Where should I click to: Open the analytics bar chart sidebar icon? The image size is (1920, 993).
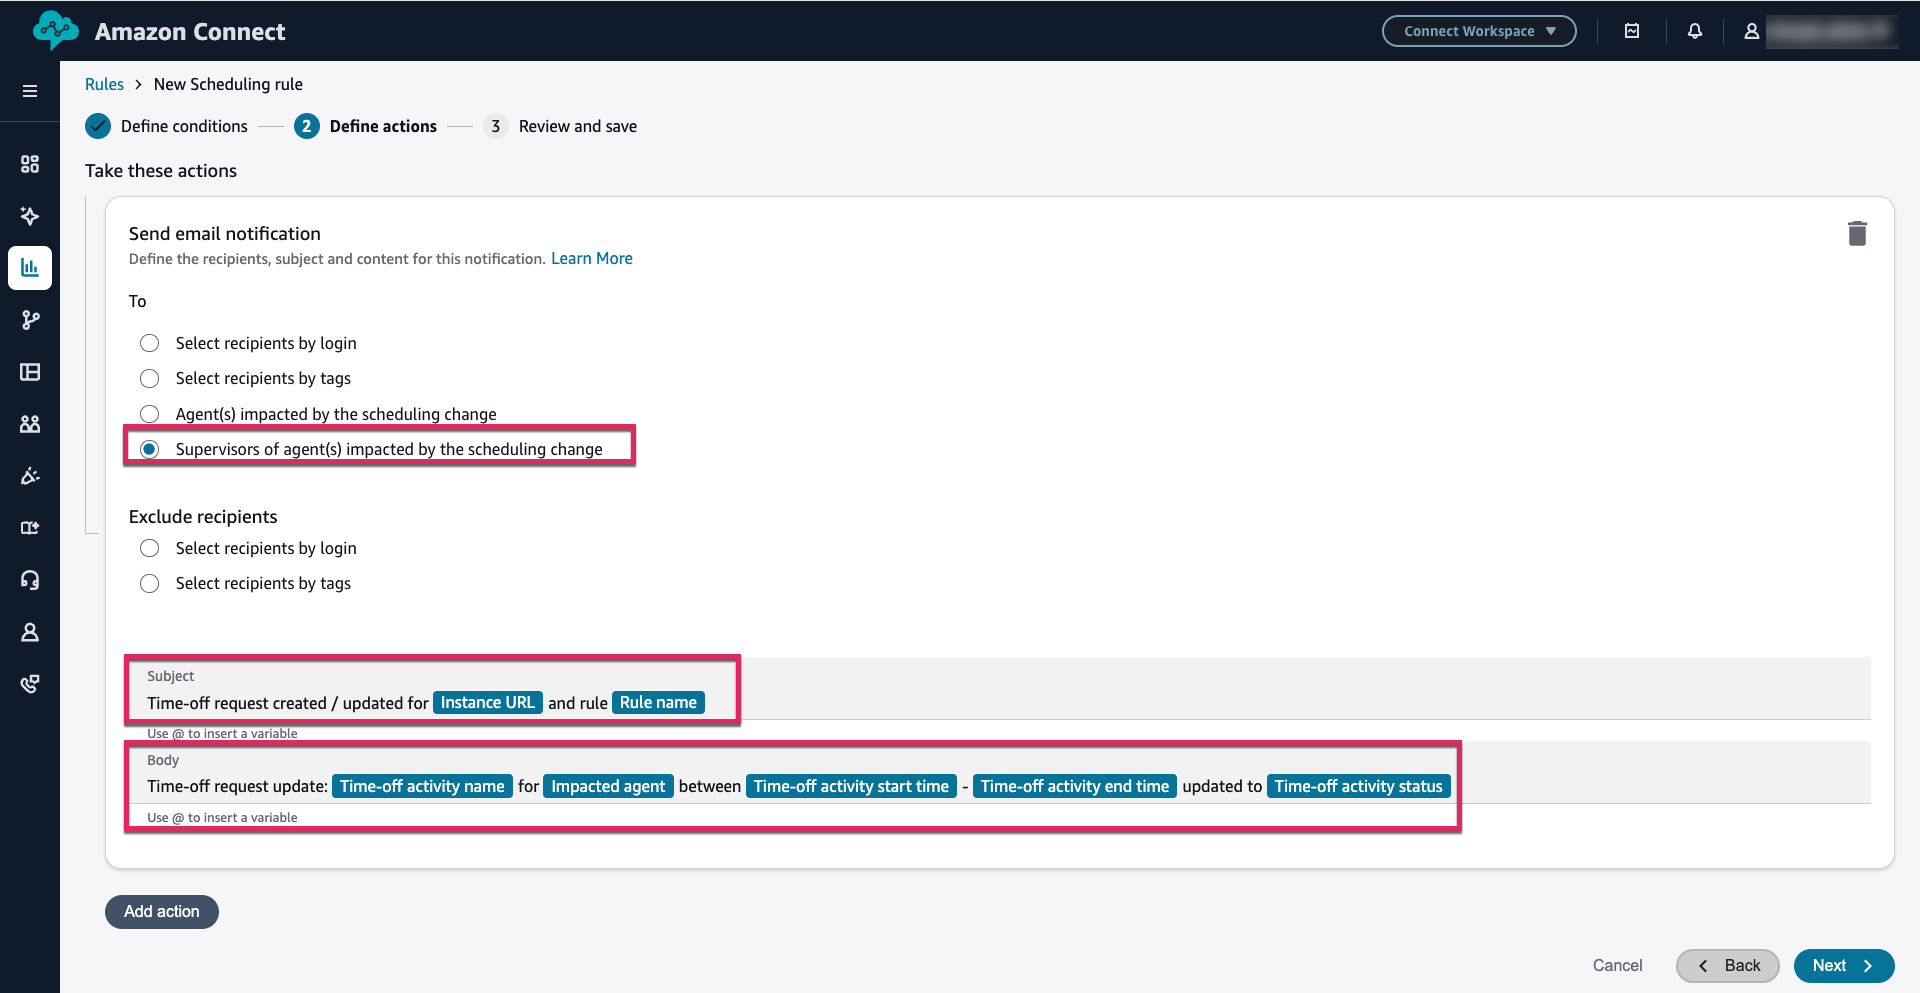(30, 268)
